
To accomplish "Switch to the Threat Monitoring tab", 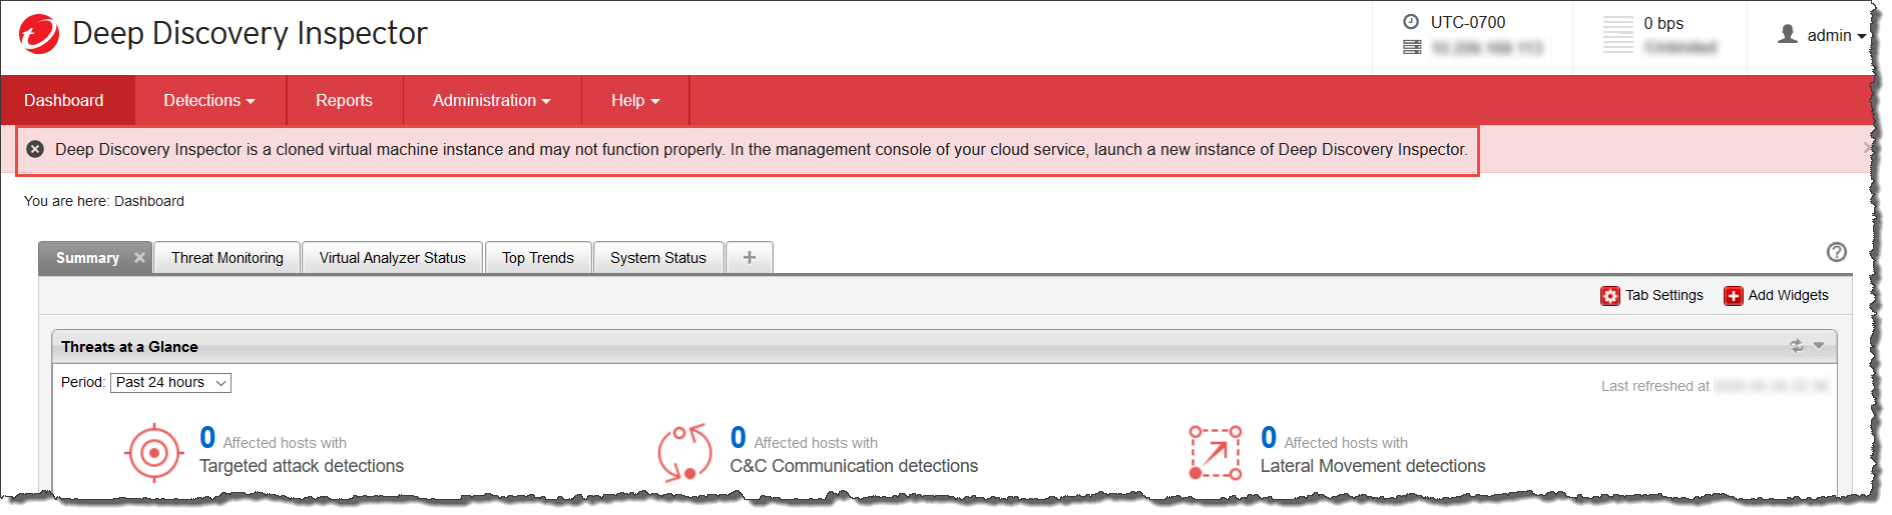I will 227,258.
